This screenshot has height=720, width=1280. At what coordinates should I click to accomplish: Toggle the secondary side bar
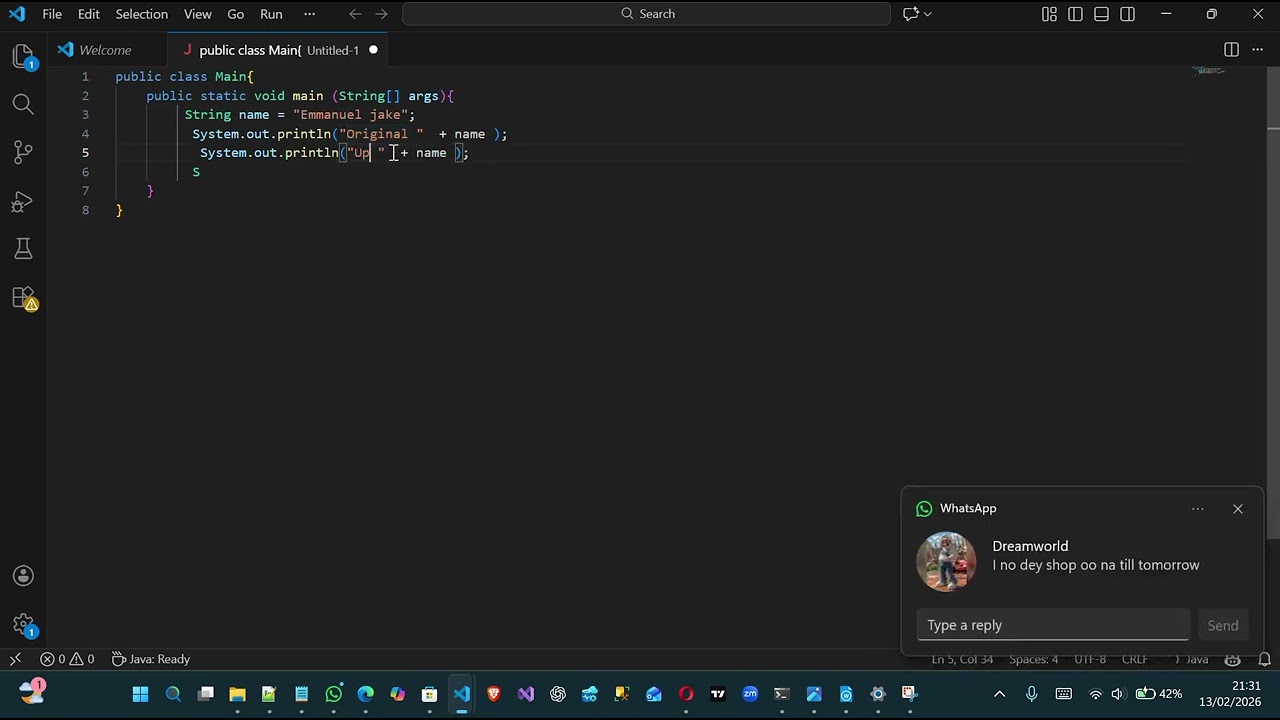click(1127, 14)
